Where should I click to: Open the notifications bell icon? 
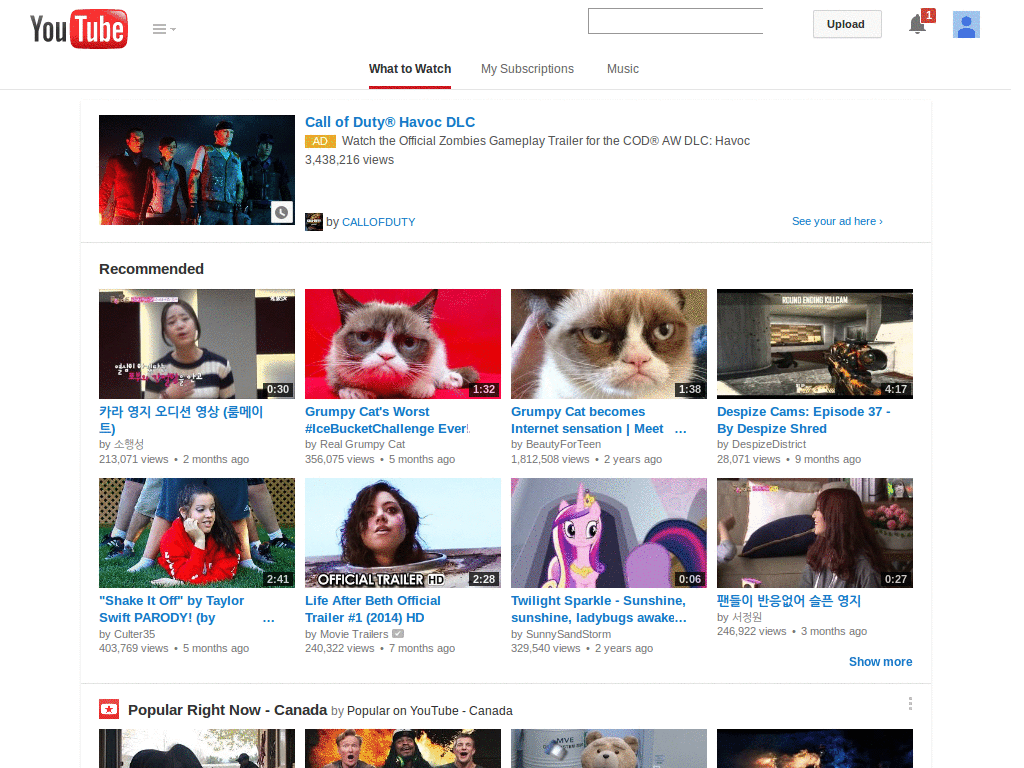pos(918,25)
